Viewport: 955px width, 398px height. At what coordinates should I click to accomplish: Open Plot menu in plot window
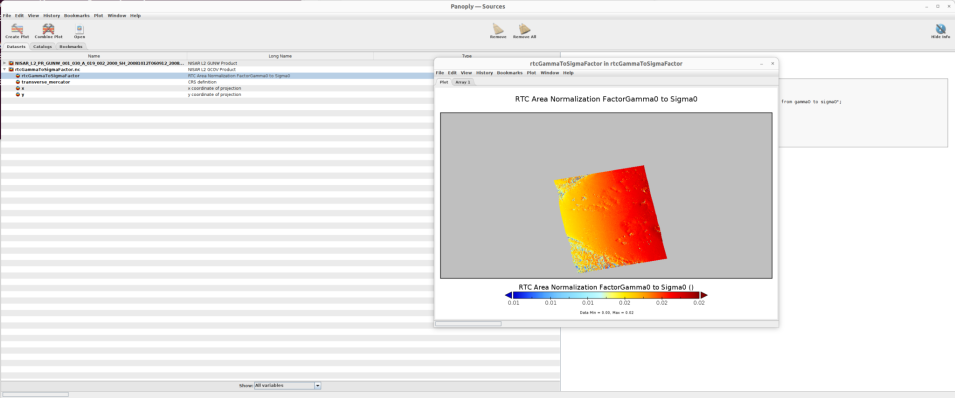531,73
